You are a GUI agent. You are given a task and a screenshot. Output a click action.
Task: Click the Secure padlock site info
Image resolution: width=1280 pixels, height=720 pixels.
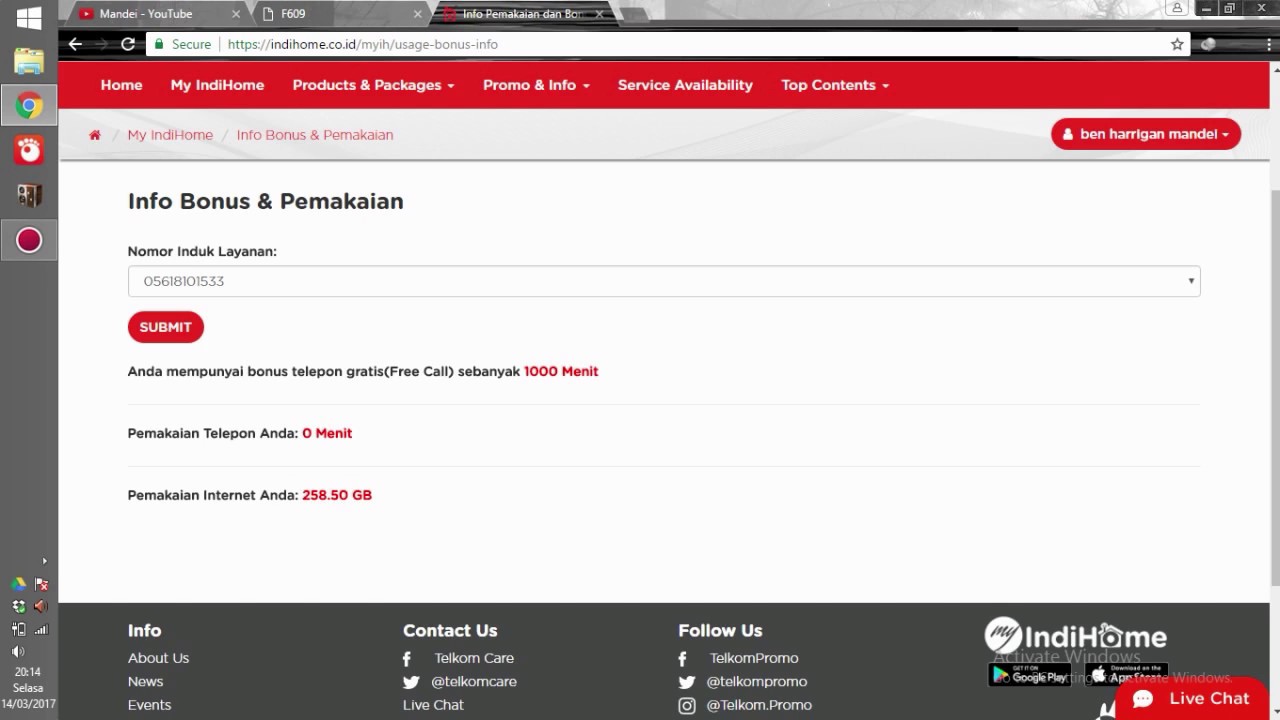point(181,44)
